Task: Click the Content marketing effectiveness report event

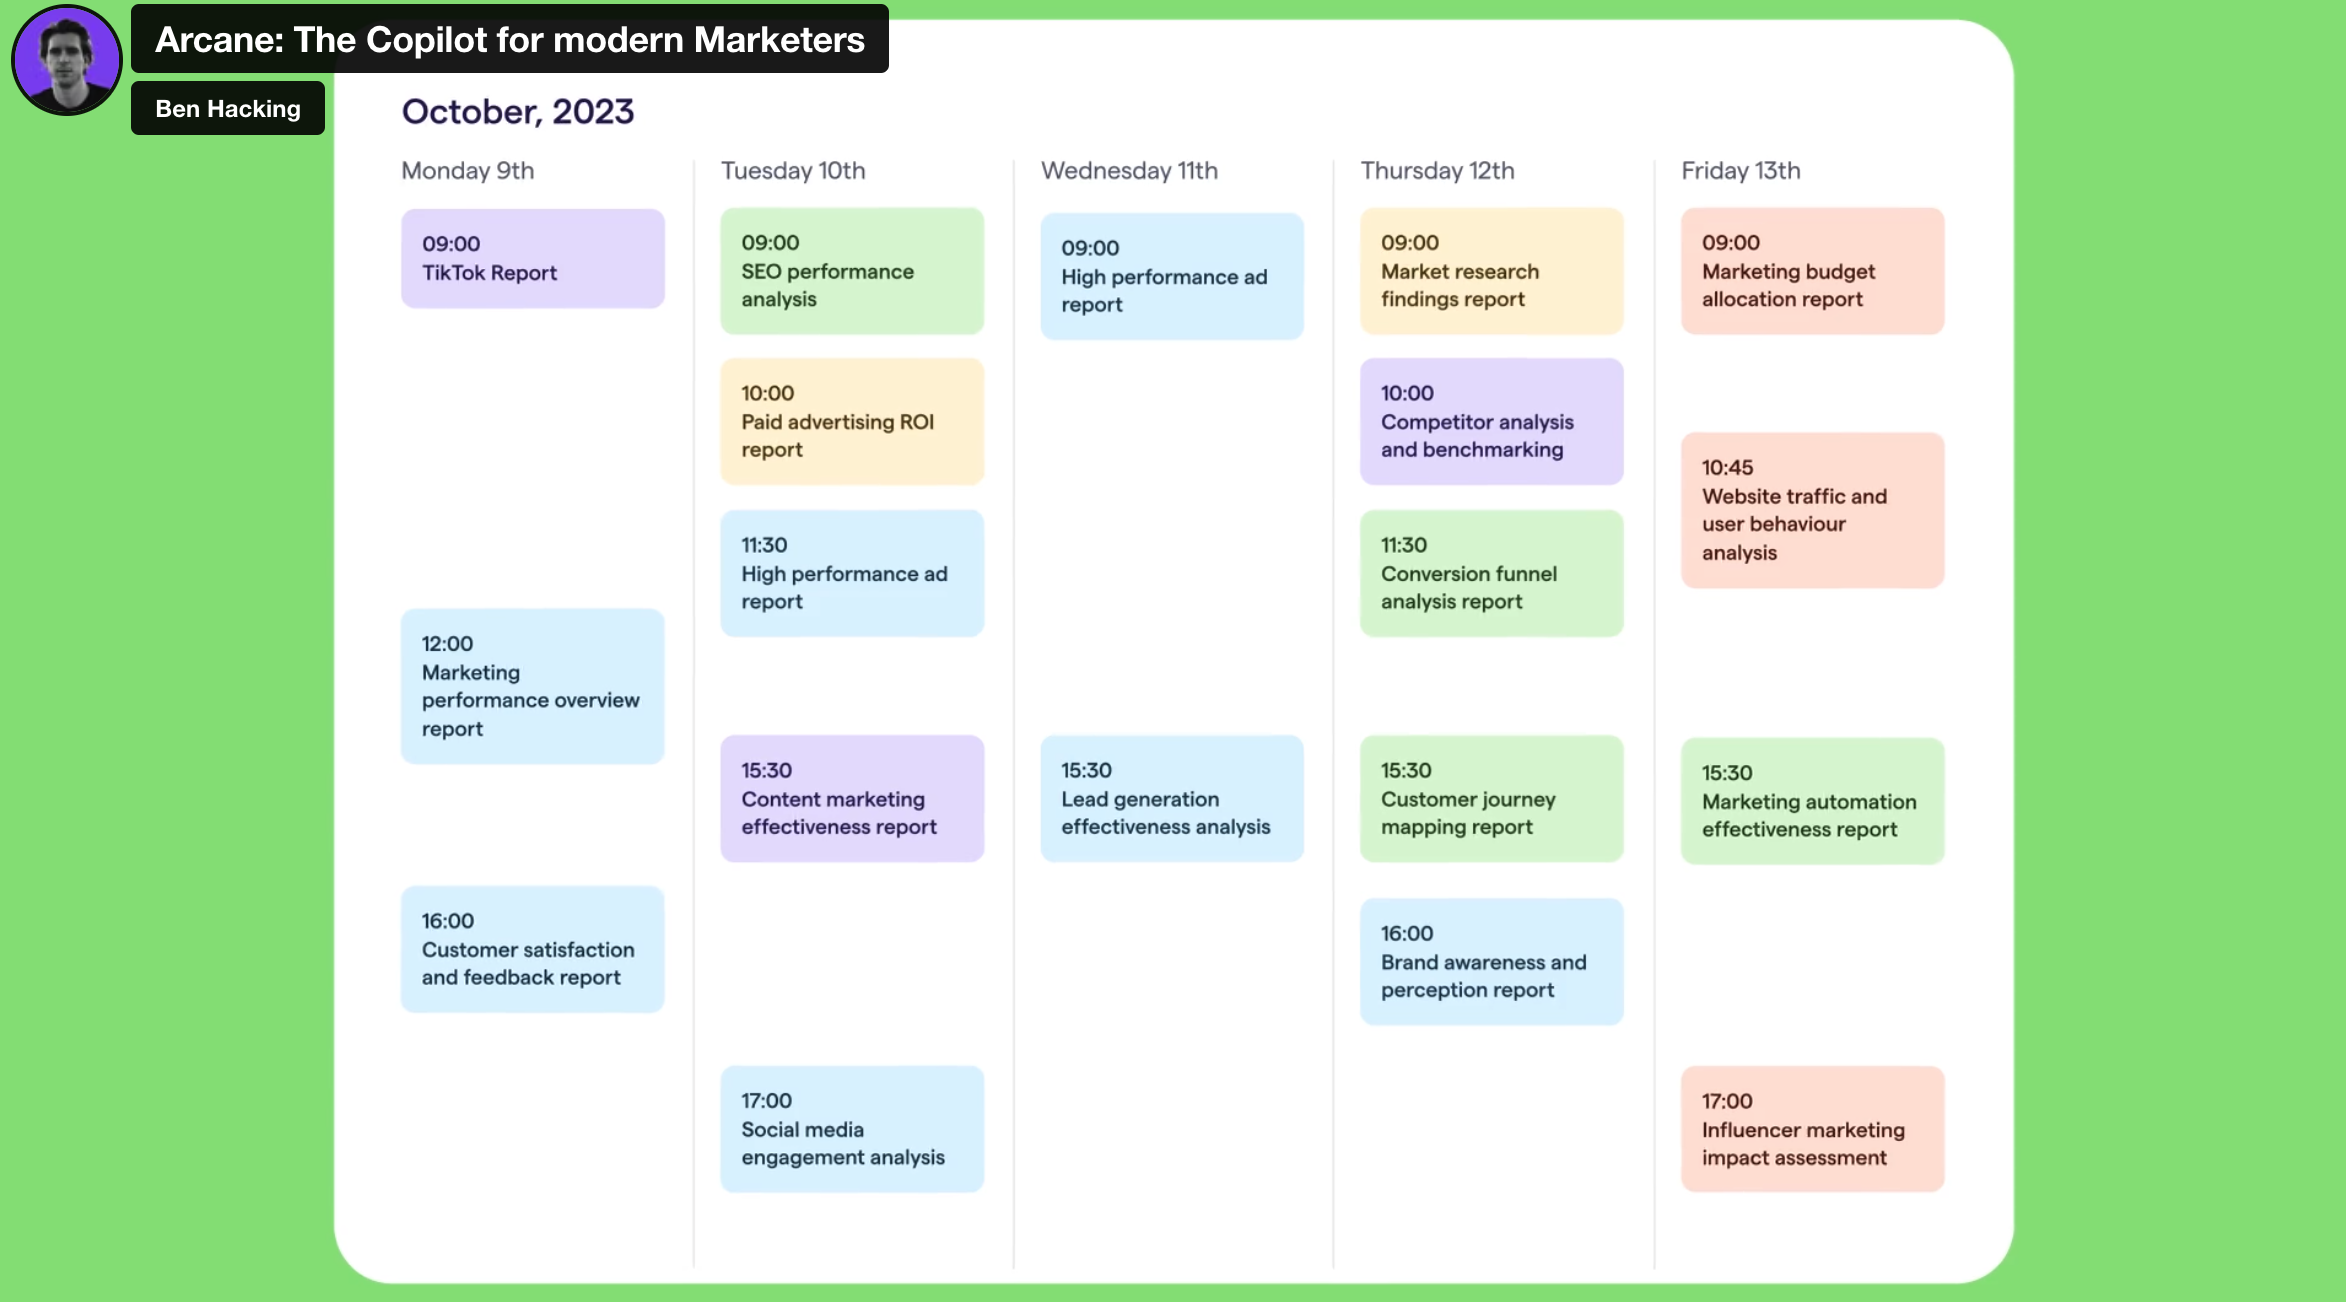Action: tap(852, 798)
